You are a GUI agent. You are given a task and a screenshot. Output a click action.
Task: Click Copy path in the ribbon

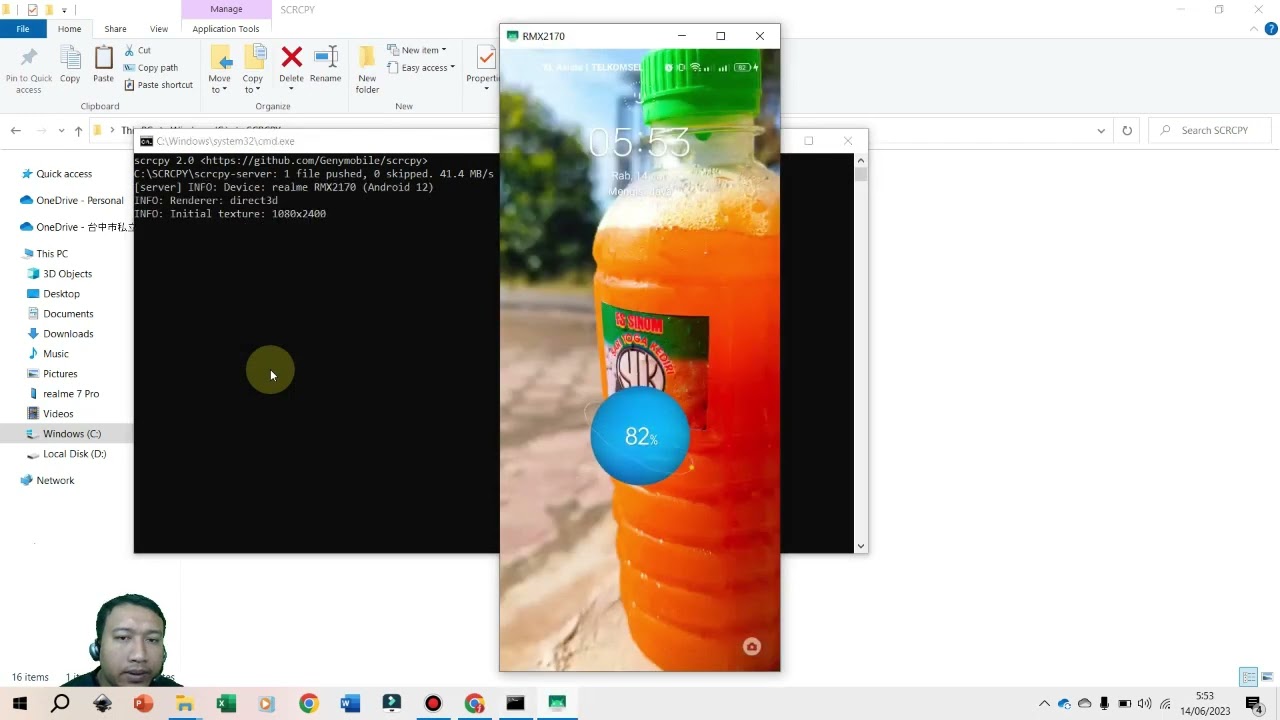tap(151, 68)
